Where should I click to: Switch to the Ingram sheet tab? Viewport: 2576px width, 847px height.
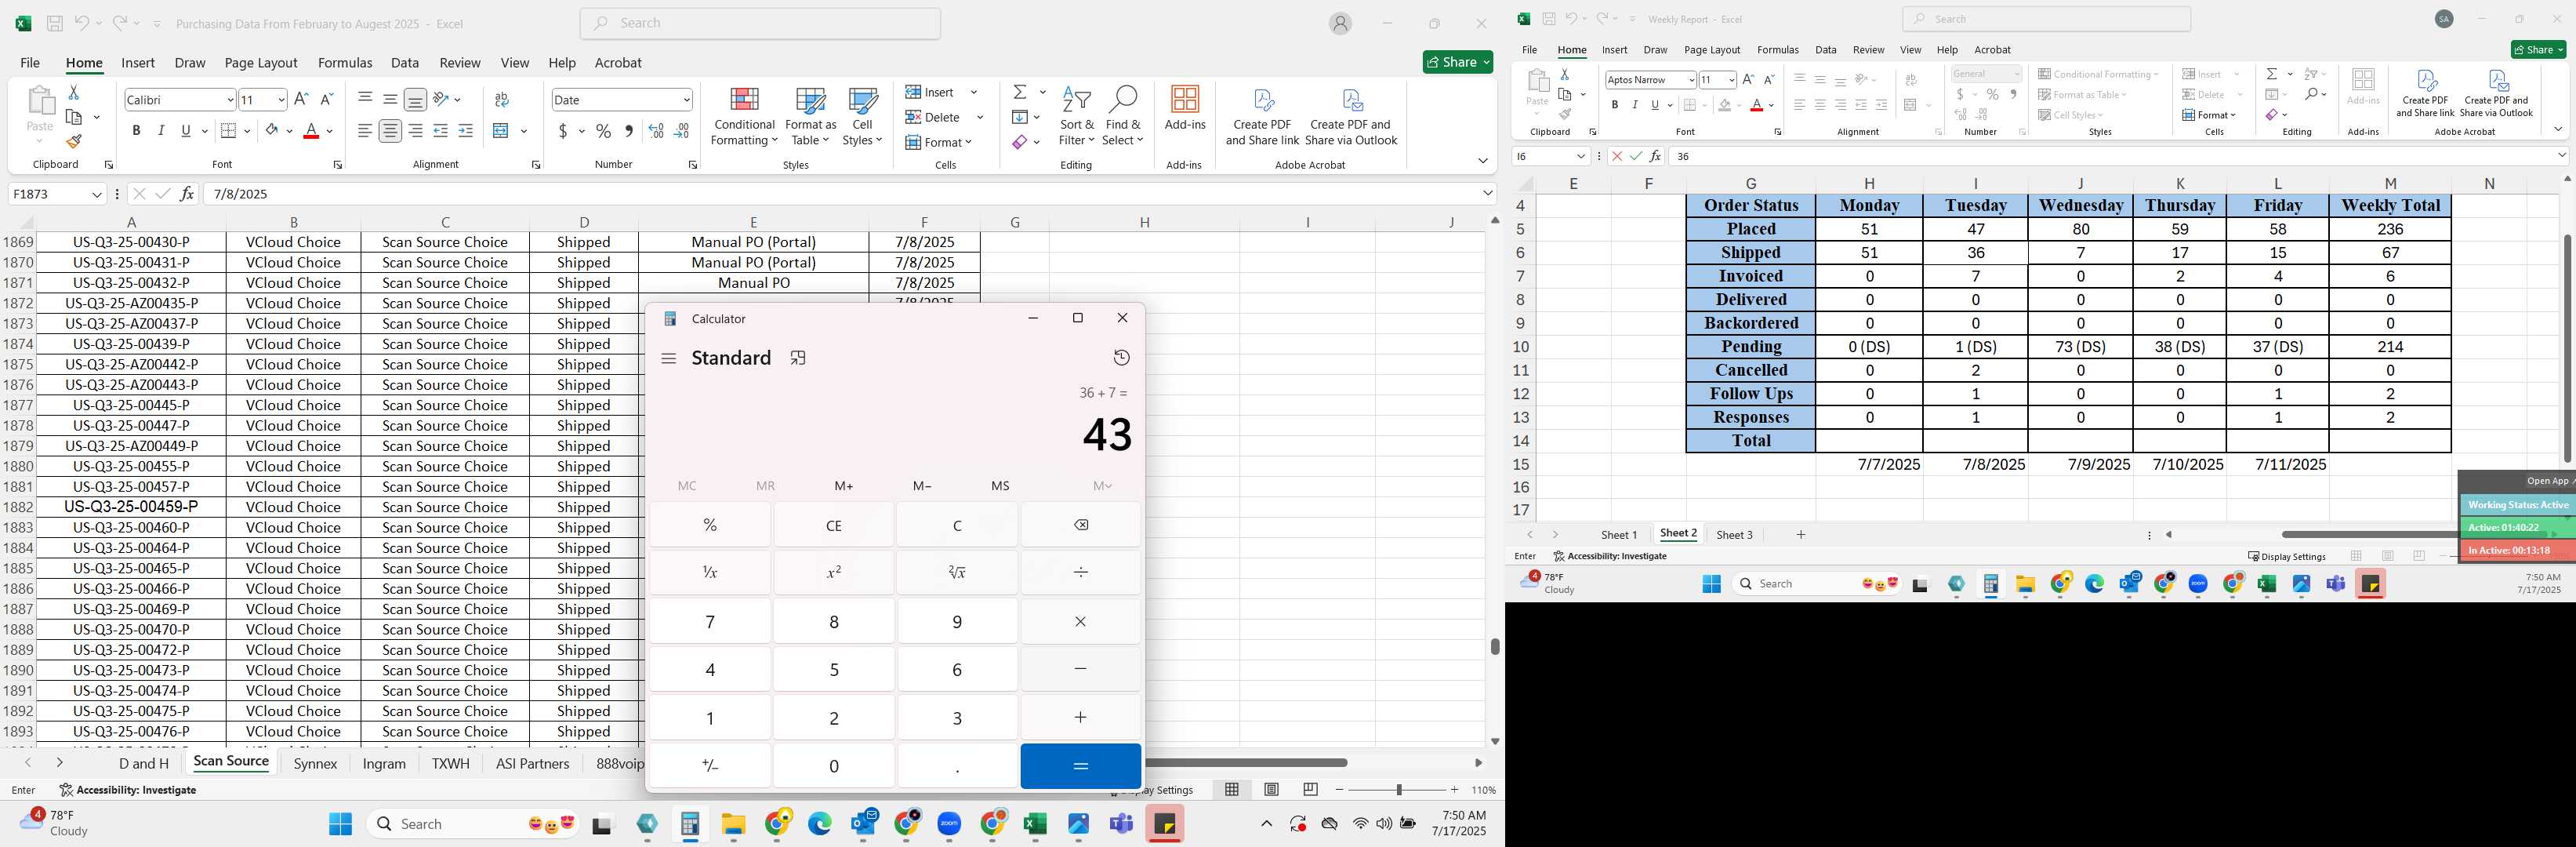(x=384, y=763)
